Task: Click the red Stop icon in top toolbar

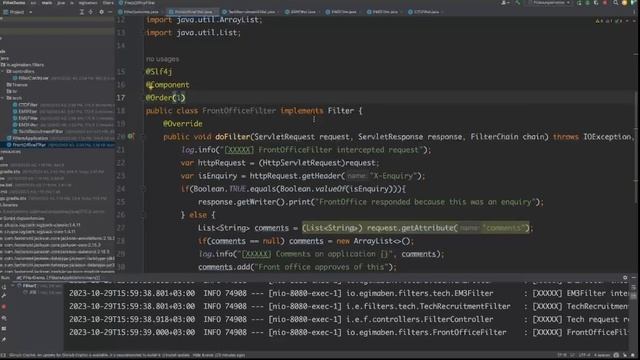Action: click(605, 3)
